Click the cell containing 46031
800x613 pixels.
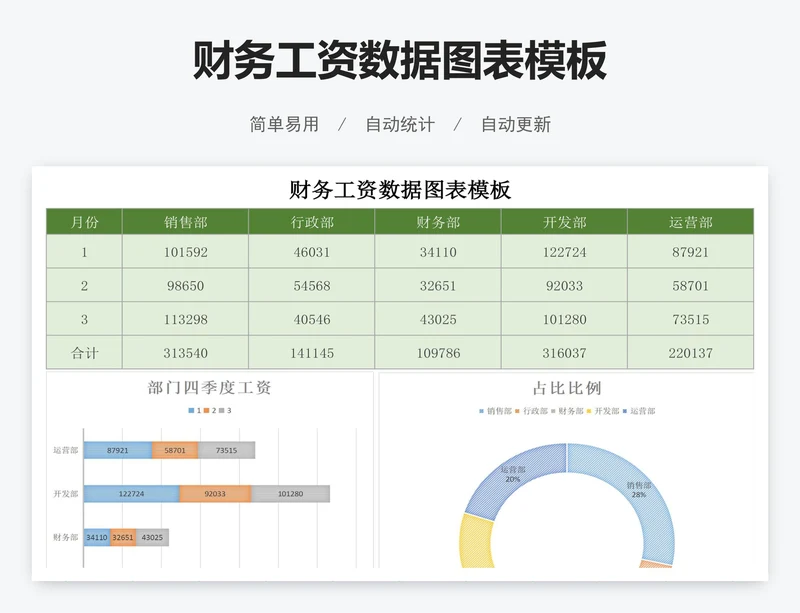click(x=312, y=252)
